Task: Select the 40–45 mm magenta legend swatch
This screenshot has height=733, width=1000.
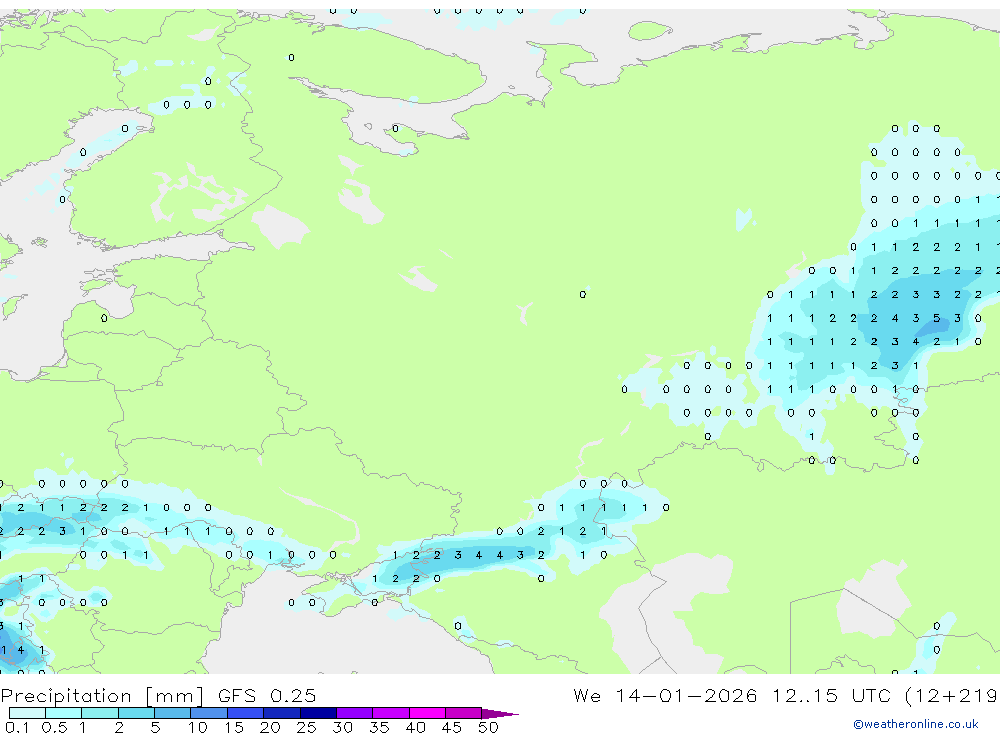Action: coord(427,713)
